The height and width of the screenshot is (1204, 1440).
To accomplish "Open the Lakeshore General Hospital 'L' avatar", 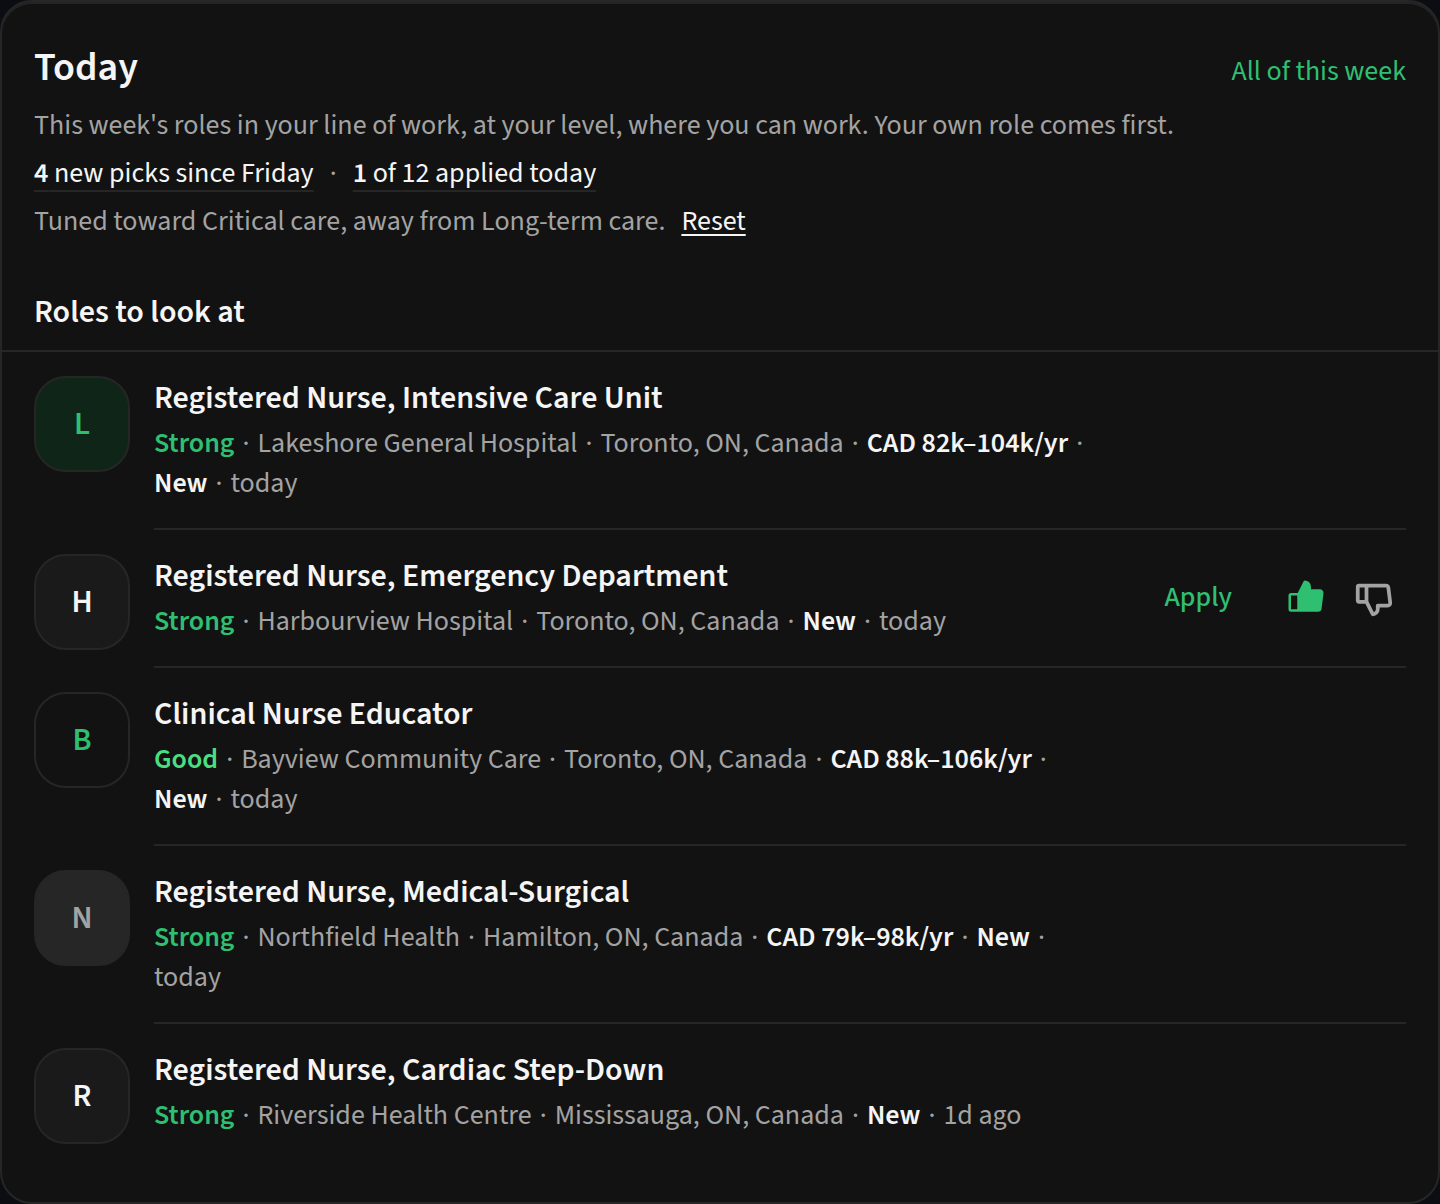I will (82, 424).
